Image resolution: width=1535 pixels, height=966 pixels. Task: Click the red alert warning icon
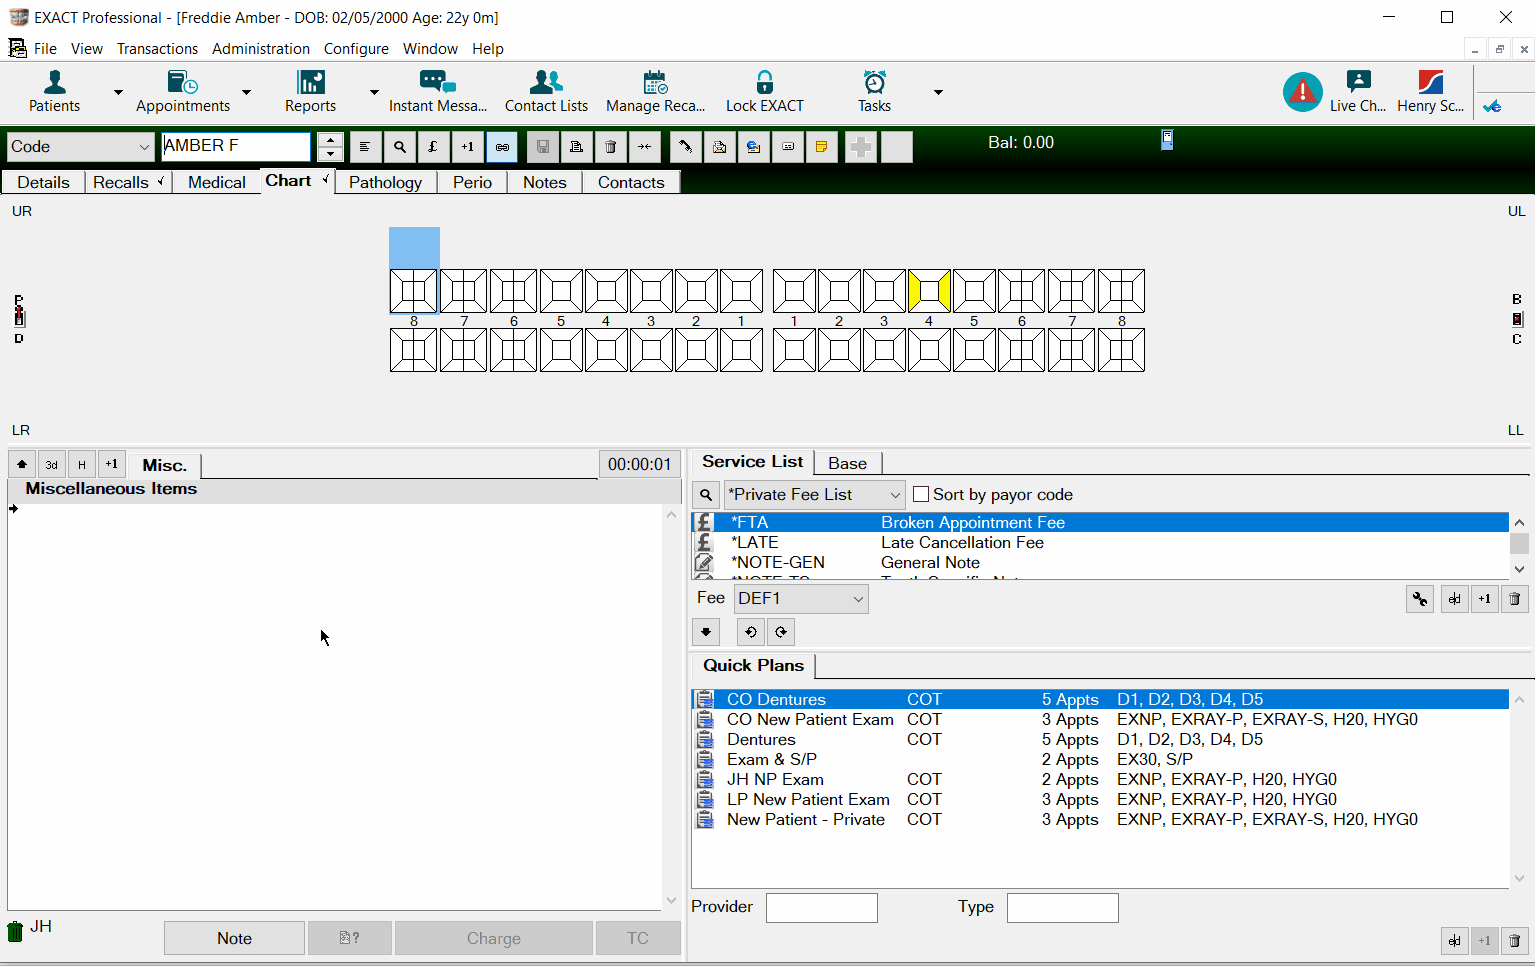coord(1302,92)
